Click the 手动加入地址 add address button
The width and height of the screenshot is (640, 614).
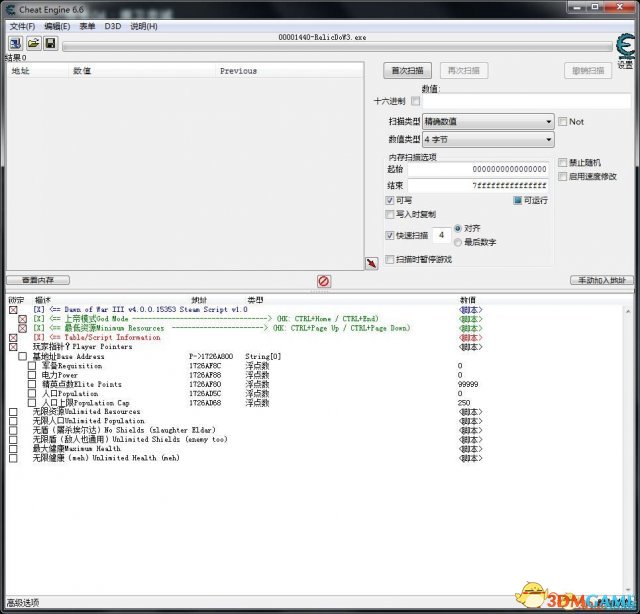(602, 280)
